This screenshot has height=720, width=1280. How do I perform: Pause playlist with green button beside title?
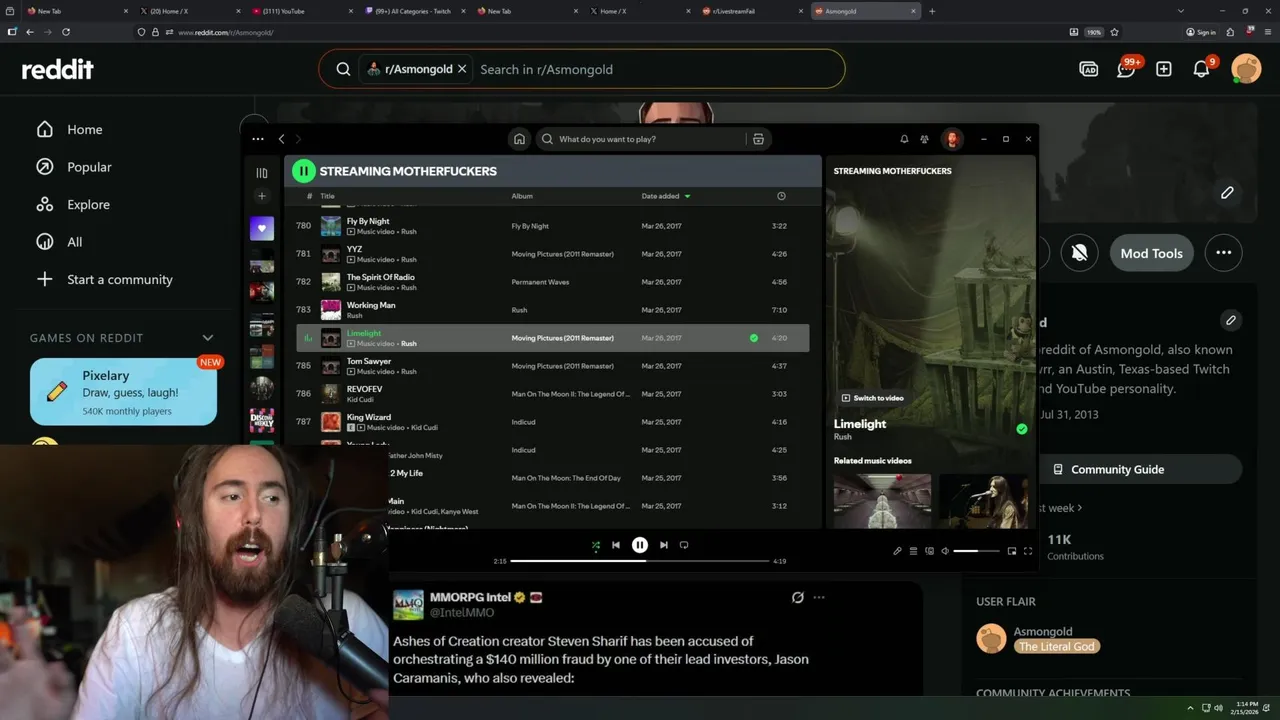point(303,171)
